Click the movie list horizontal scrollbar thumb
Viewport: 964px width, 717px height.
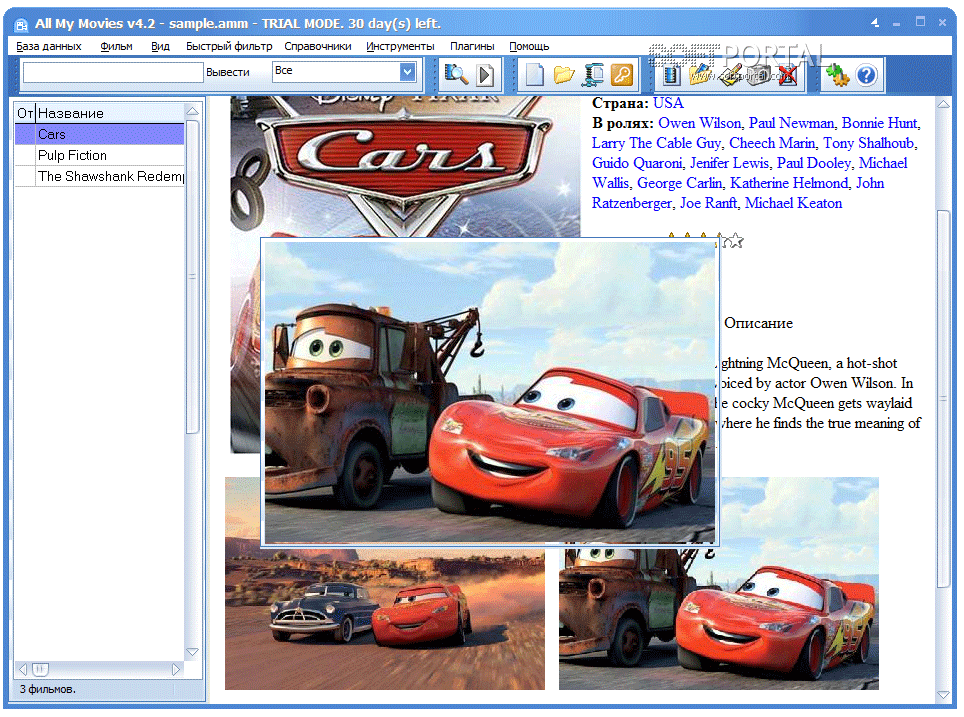pyautogui.click(x=40, y=669)
